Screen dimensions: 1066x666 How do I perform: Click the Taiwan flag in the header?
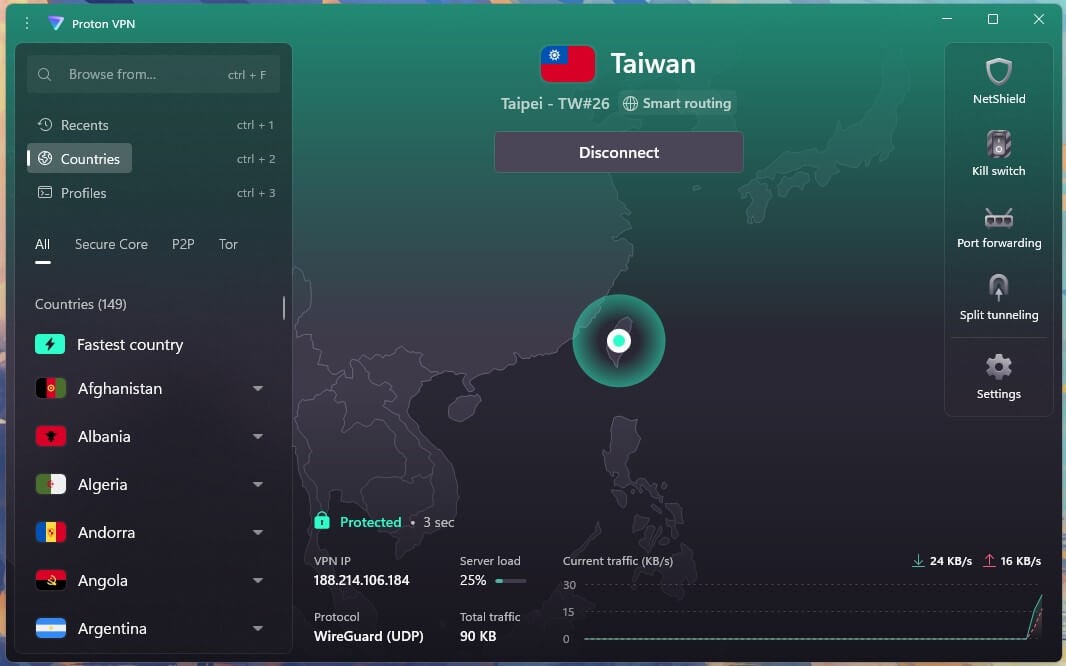pyautogui.click(x=568, y=63)
